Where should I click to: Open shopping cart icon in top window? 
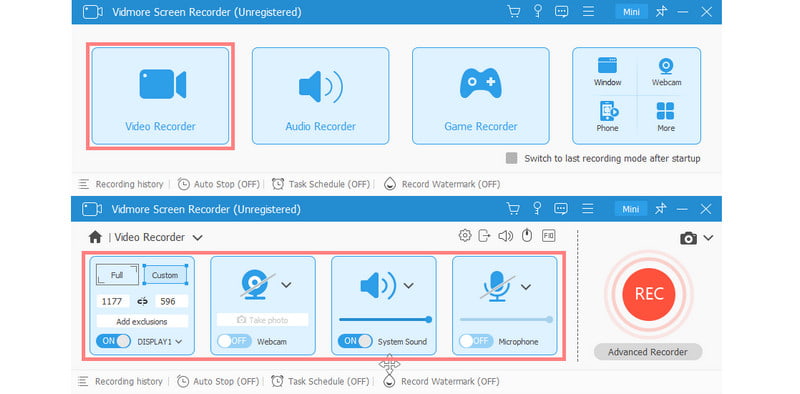(x=513, y=12)
